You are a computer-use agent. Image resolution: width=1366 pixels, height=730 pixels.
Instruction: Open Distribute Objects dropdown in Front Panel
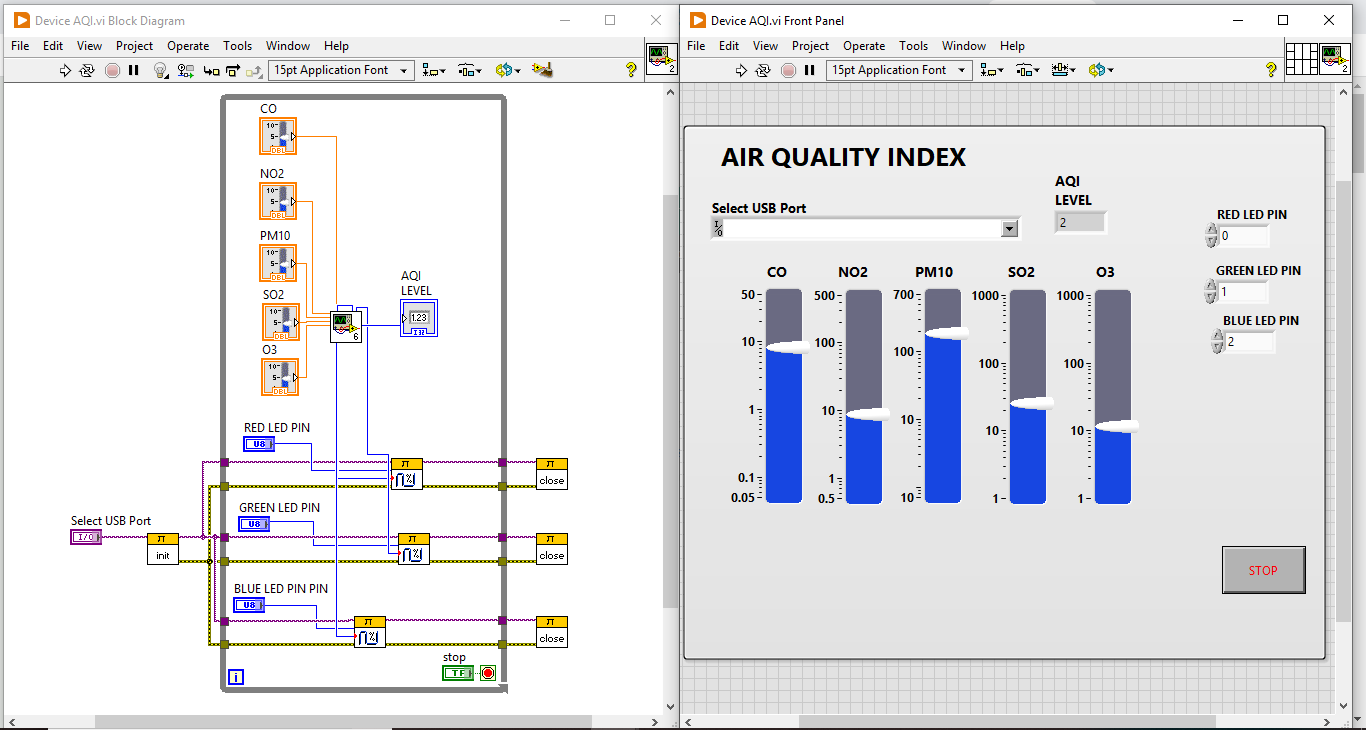point(1028,70)
